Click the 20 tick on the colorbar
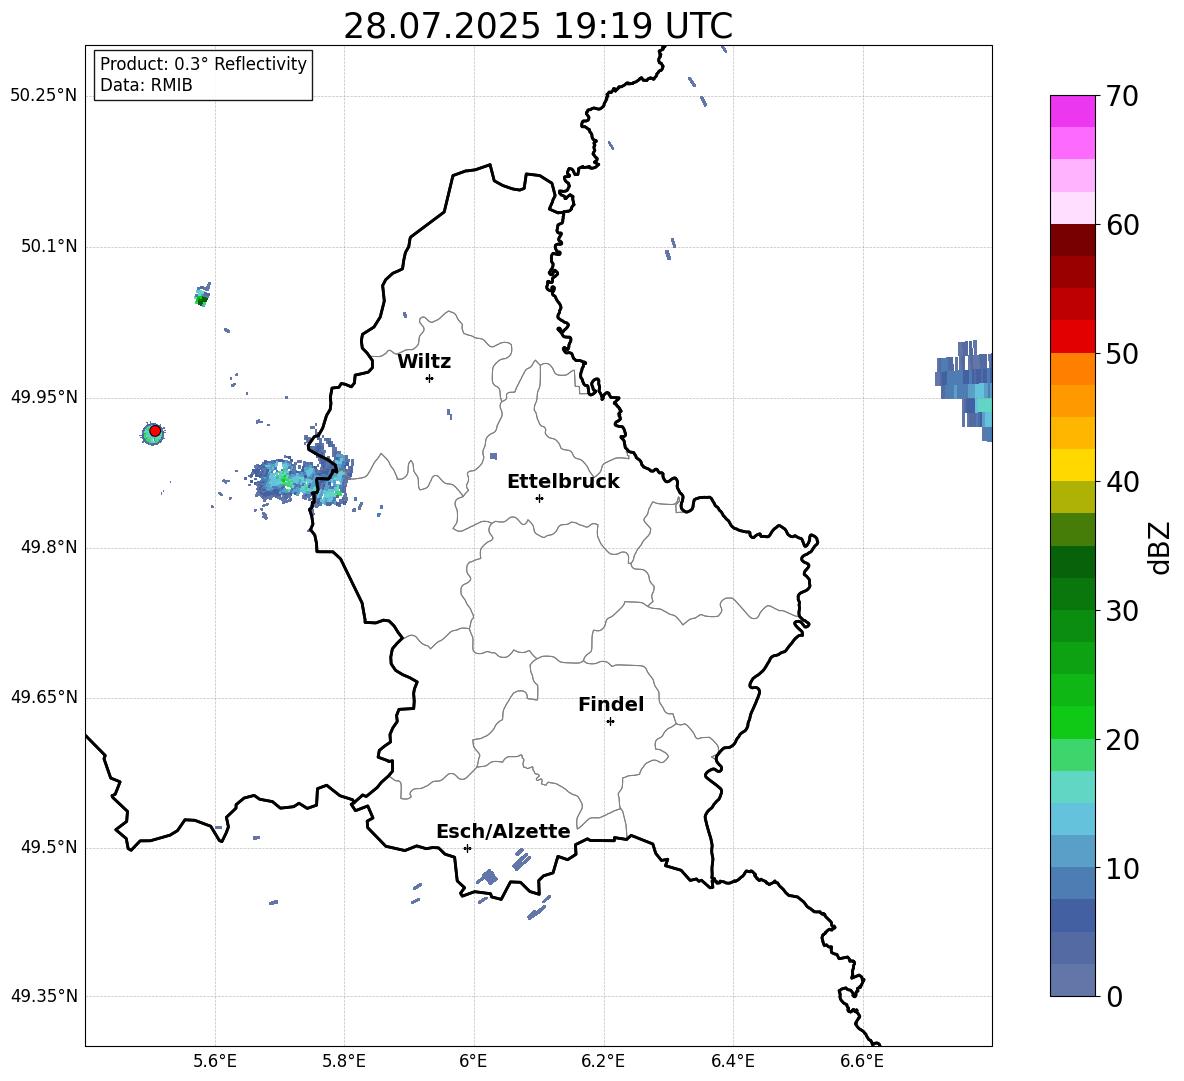The height and width of the screenshot is (1081, 1184). pos(1122,739)
